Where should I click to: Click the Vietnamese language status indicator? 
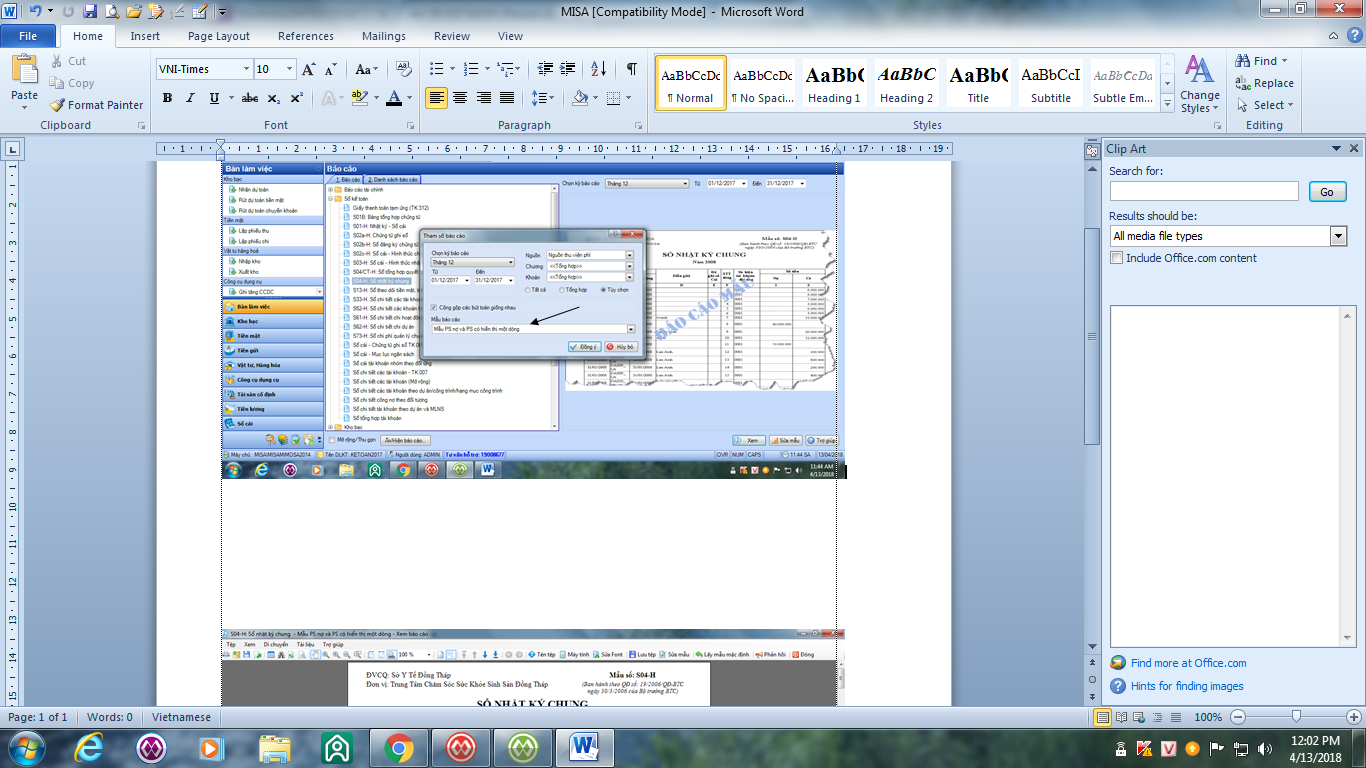point(181,717)
